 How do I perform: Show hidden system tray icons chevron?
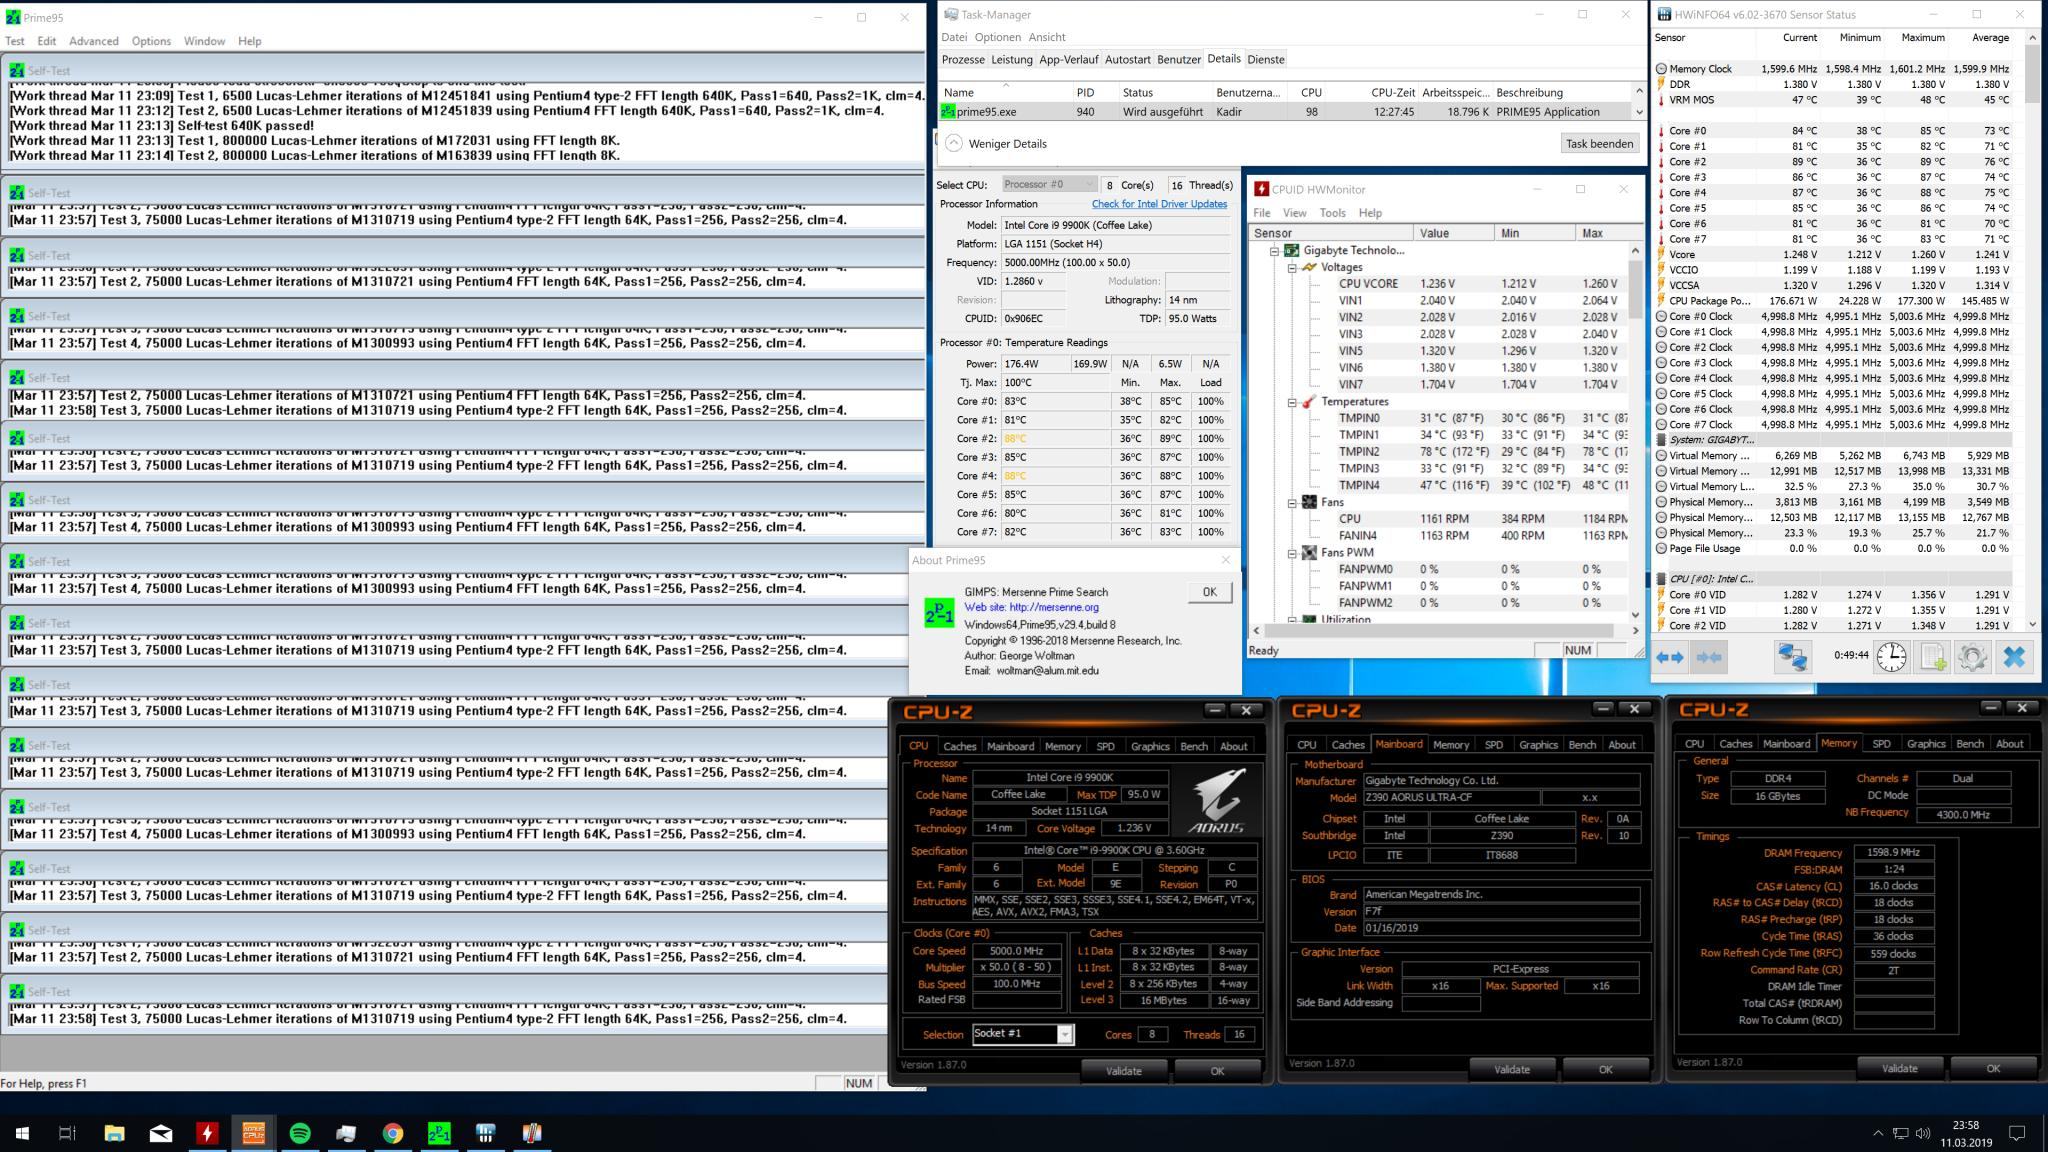1877,1133
